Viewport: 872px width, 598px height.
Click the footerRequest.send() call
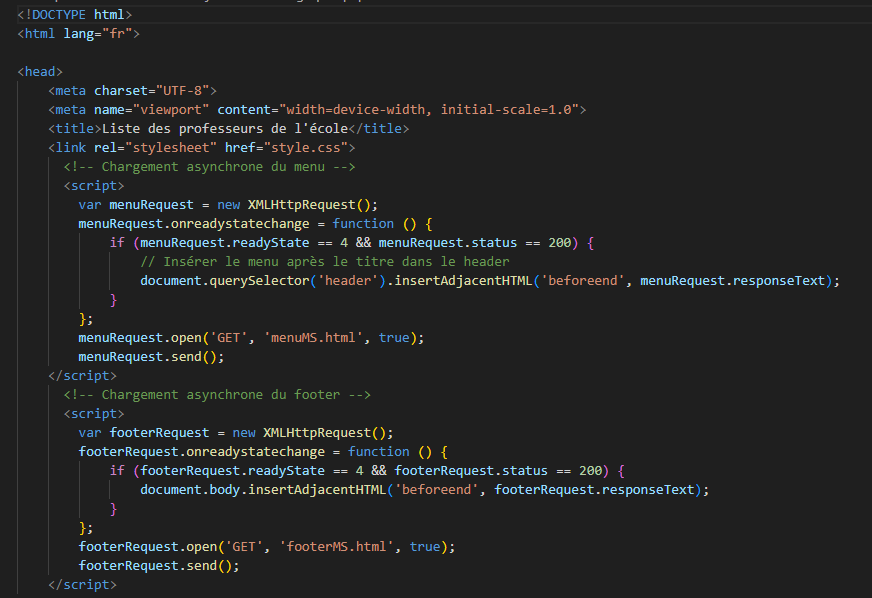[159, 566]
